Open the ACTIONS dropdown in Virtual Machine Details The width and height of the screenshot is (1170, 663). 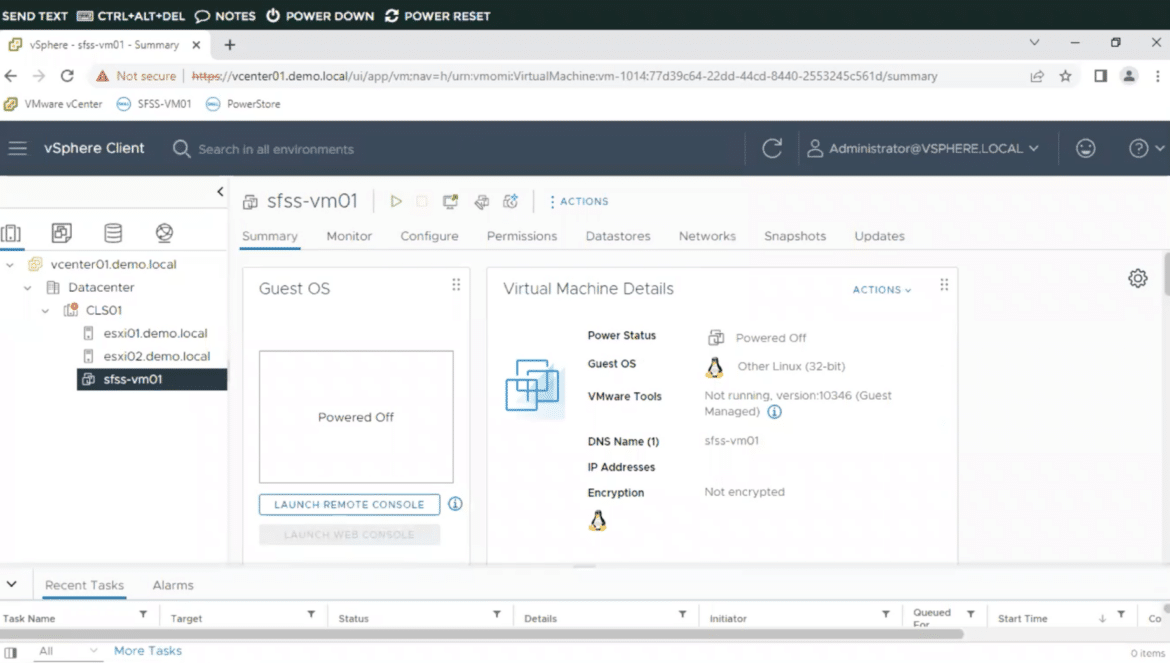[882, 290]
